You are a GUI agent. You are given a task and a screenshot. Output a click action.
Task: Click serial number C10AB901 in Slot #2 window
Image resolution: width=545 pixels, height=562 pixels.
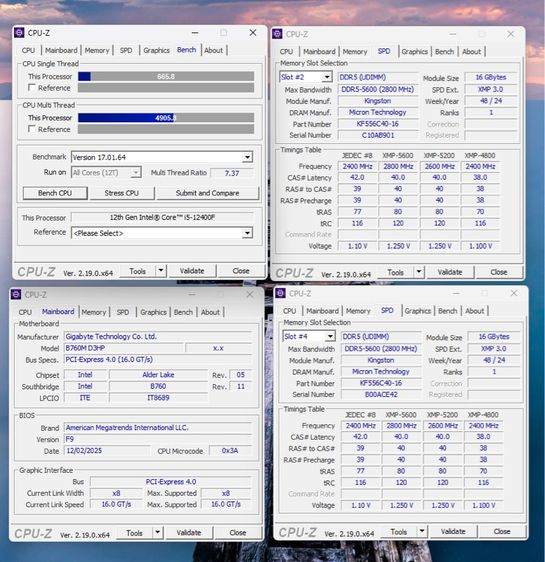(378, 135)
